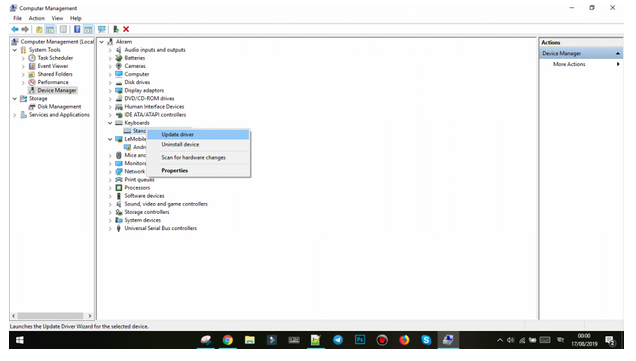
Task: Open Event Viewer in the left tree
Action: 53,66
